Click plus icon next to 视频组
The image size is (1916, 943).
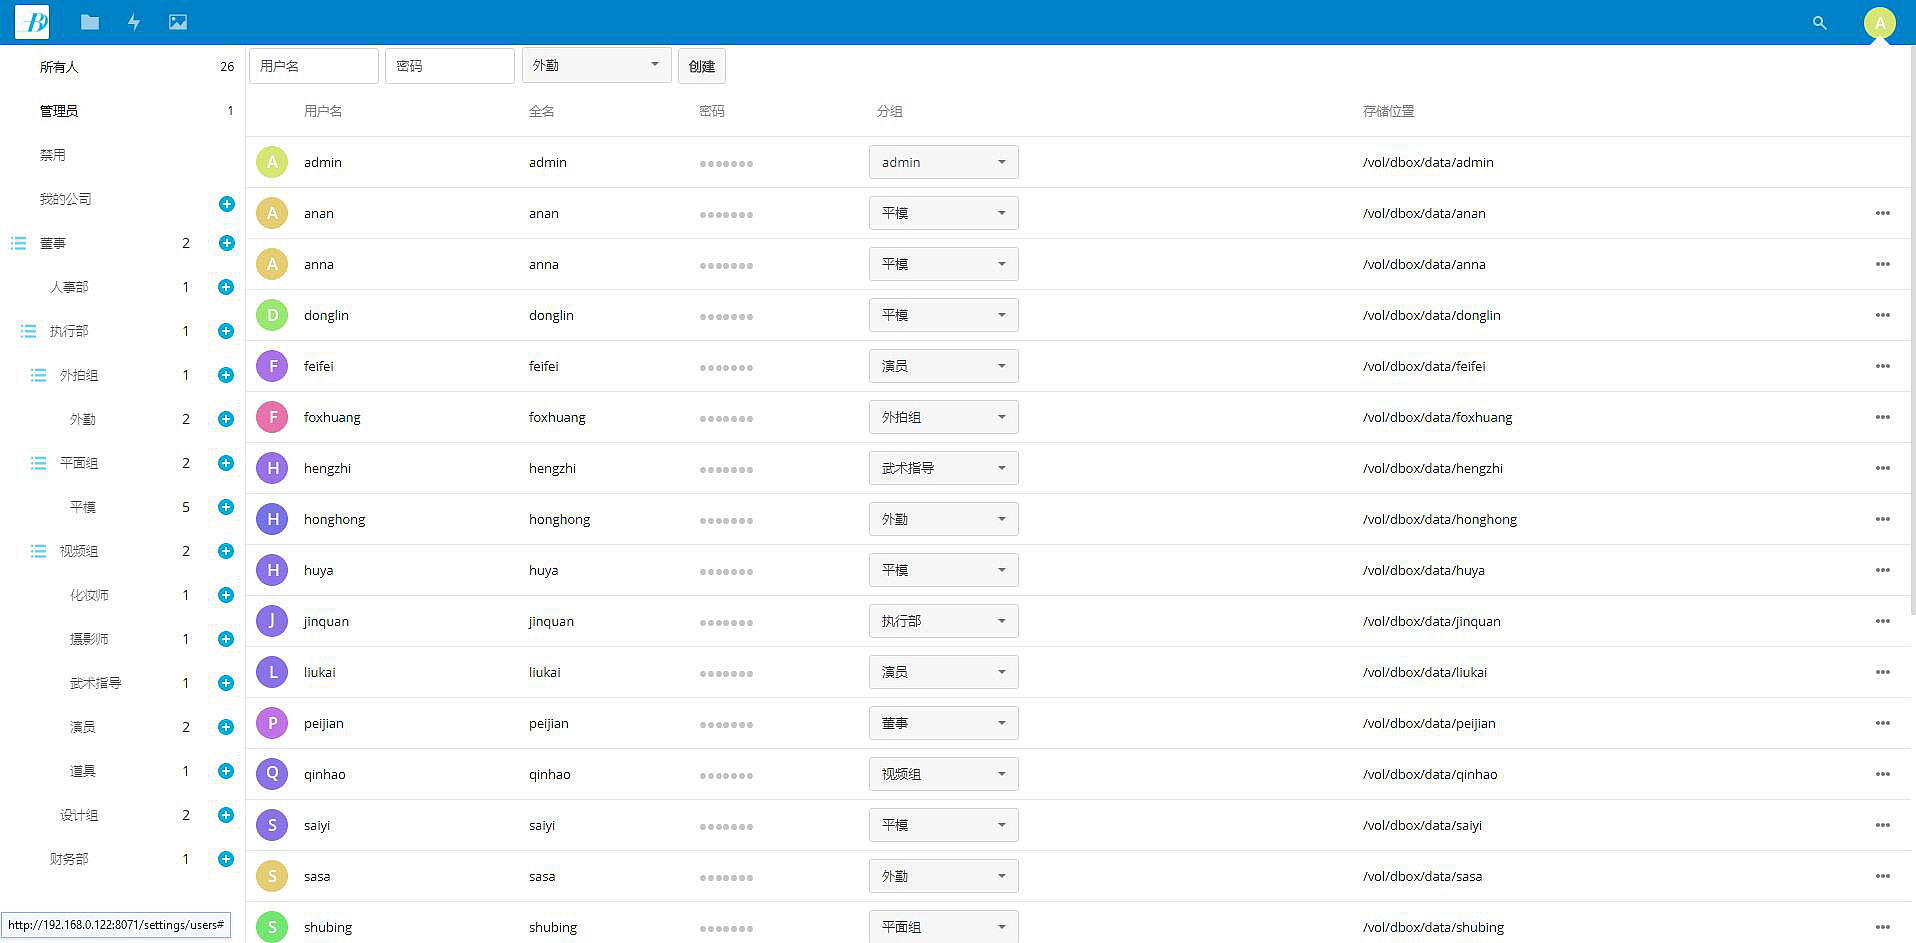226,551
